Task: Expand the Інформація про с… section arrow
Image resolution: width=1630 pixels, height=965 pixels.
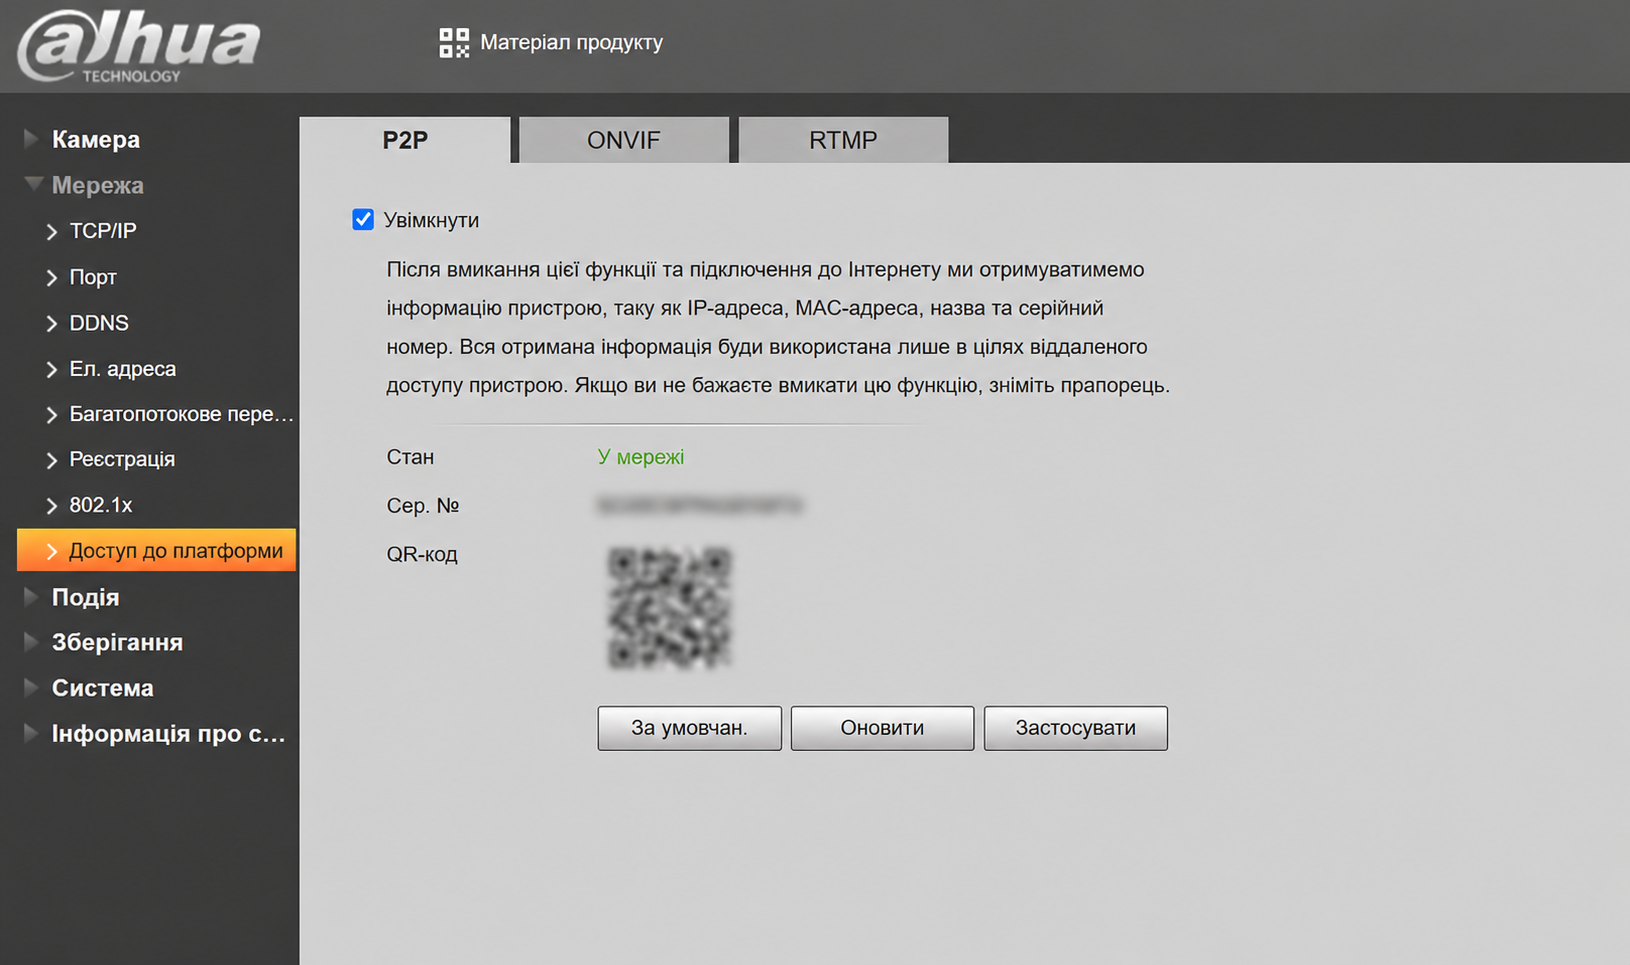Action: pos(31,733)
